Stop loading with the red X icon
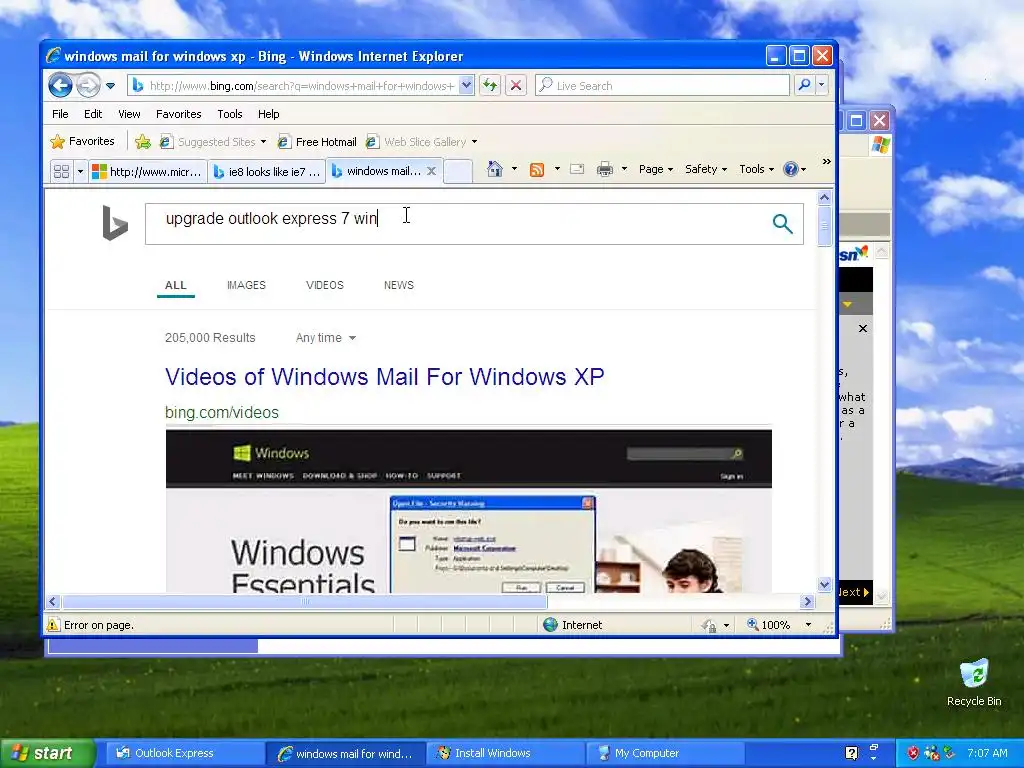 pyautogui.click(x=516, y=86)
